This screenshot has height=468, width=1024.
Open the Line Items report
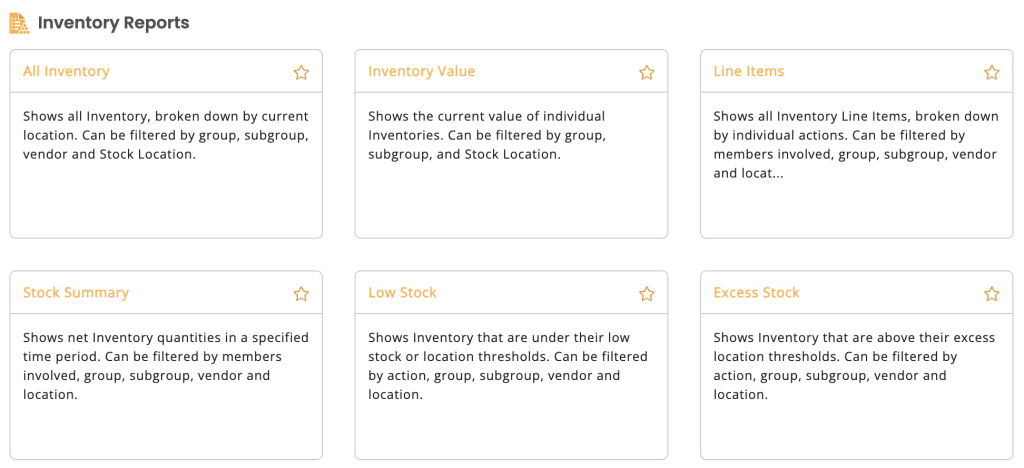click(748, 71)
